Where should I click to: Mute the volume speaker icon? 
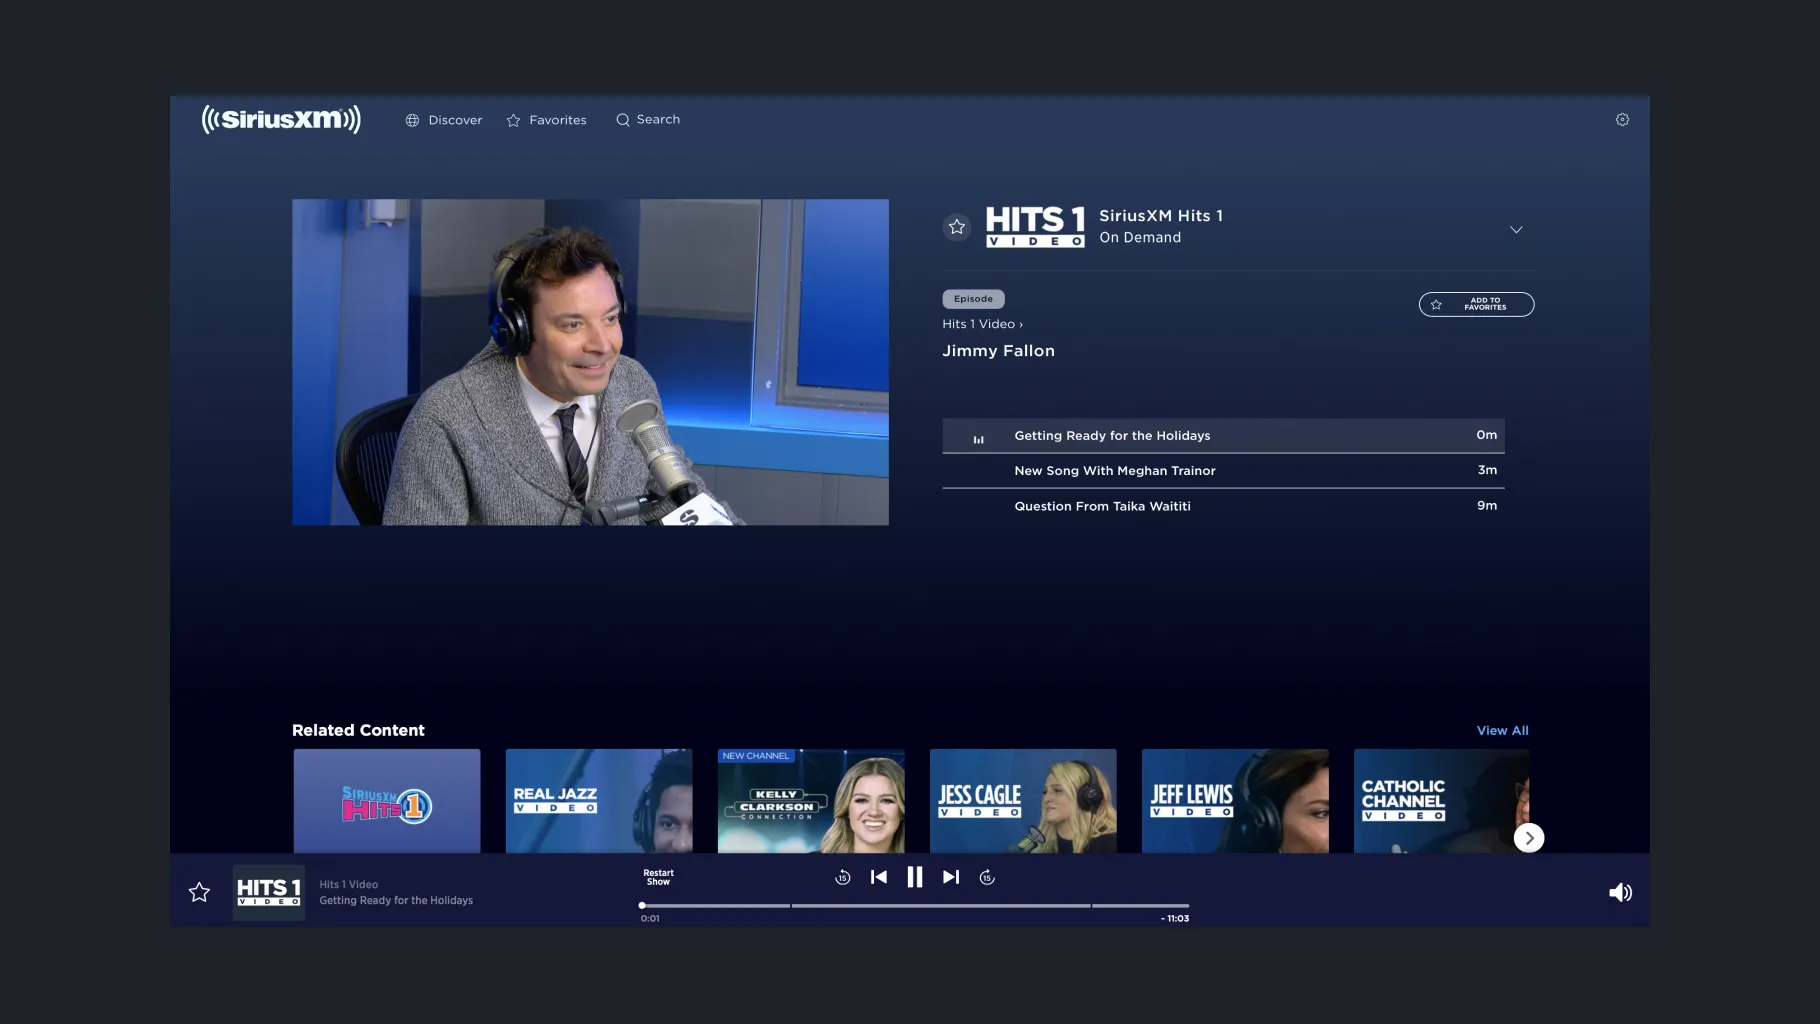(x=1620, y=893)
